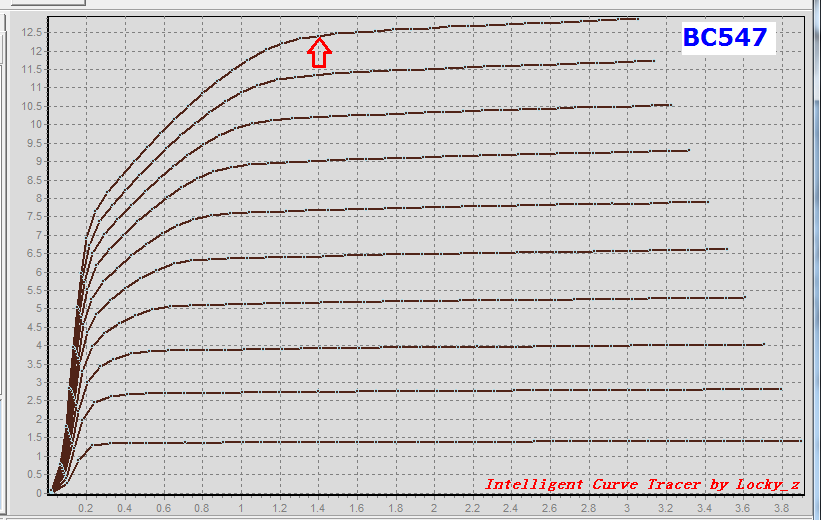This screenshot has width=821, height=520.
Task: Select the 10.5 value on vertical axis
Action: pyautogui.click(x=31, y=106)
